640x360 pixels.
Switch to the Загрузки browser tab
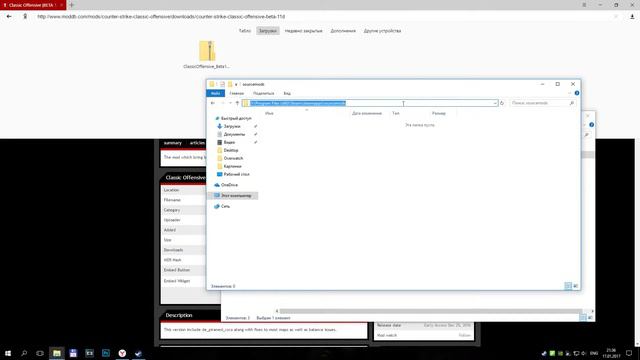[268, 31]
